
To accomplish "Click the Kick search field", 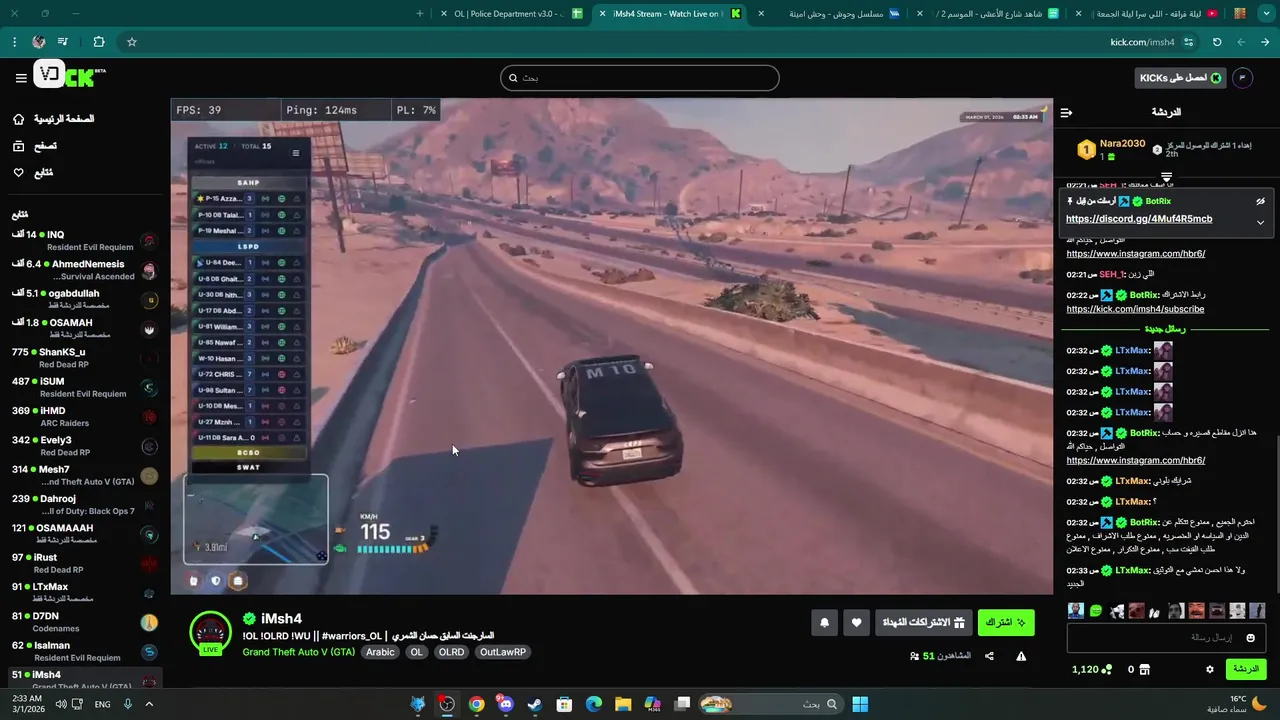I will (x=640, y=78).
